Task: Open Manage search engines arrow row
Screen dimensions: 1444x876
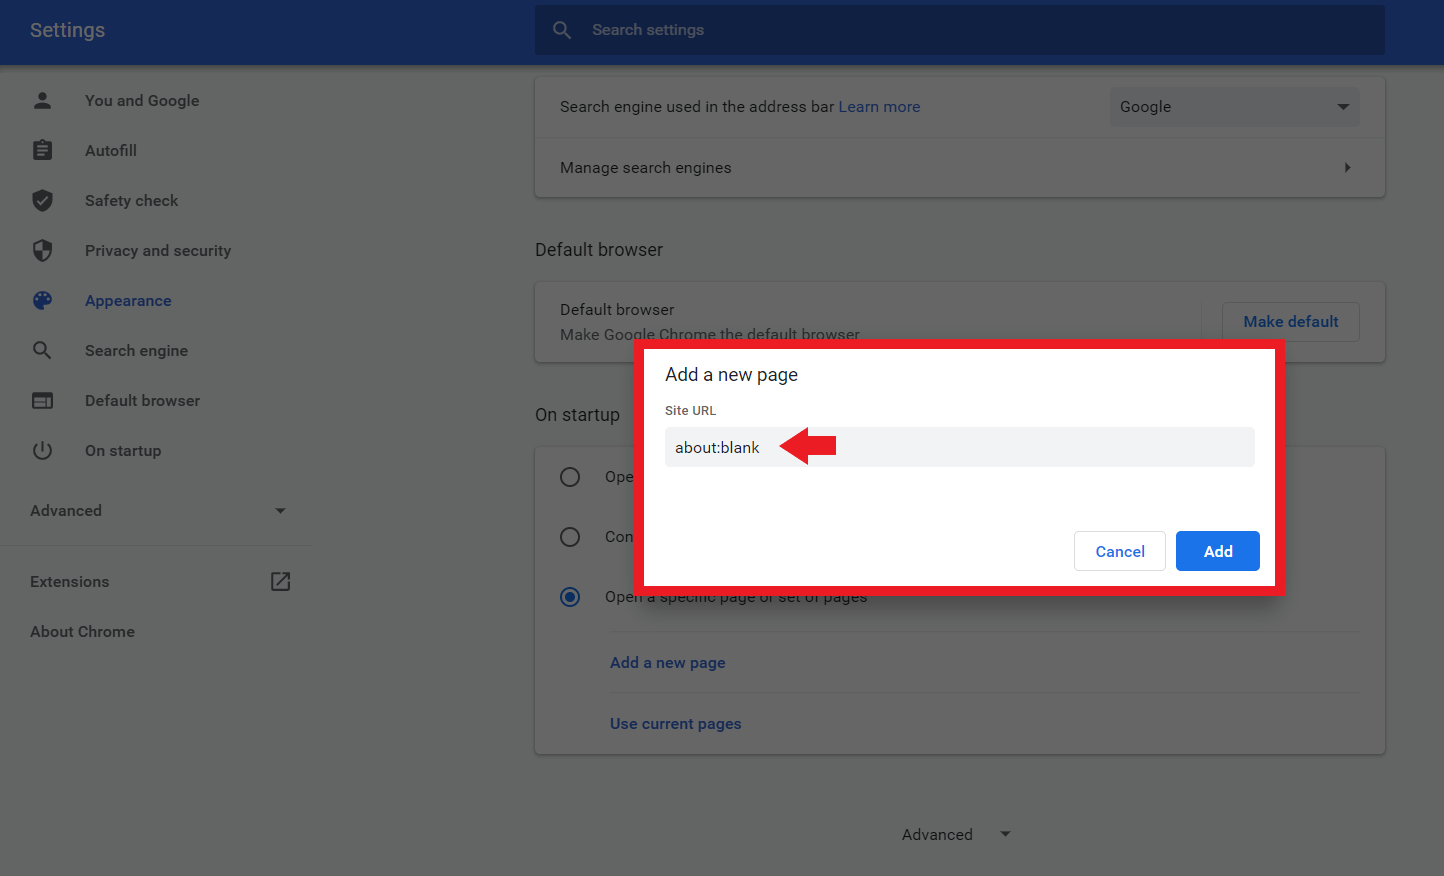Action: click(960, 167)
